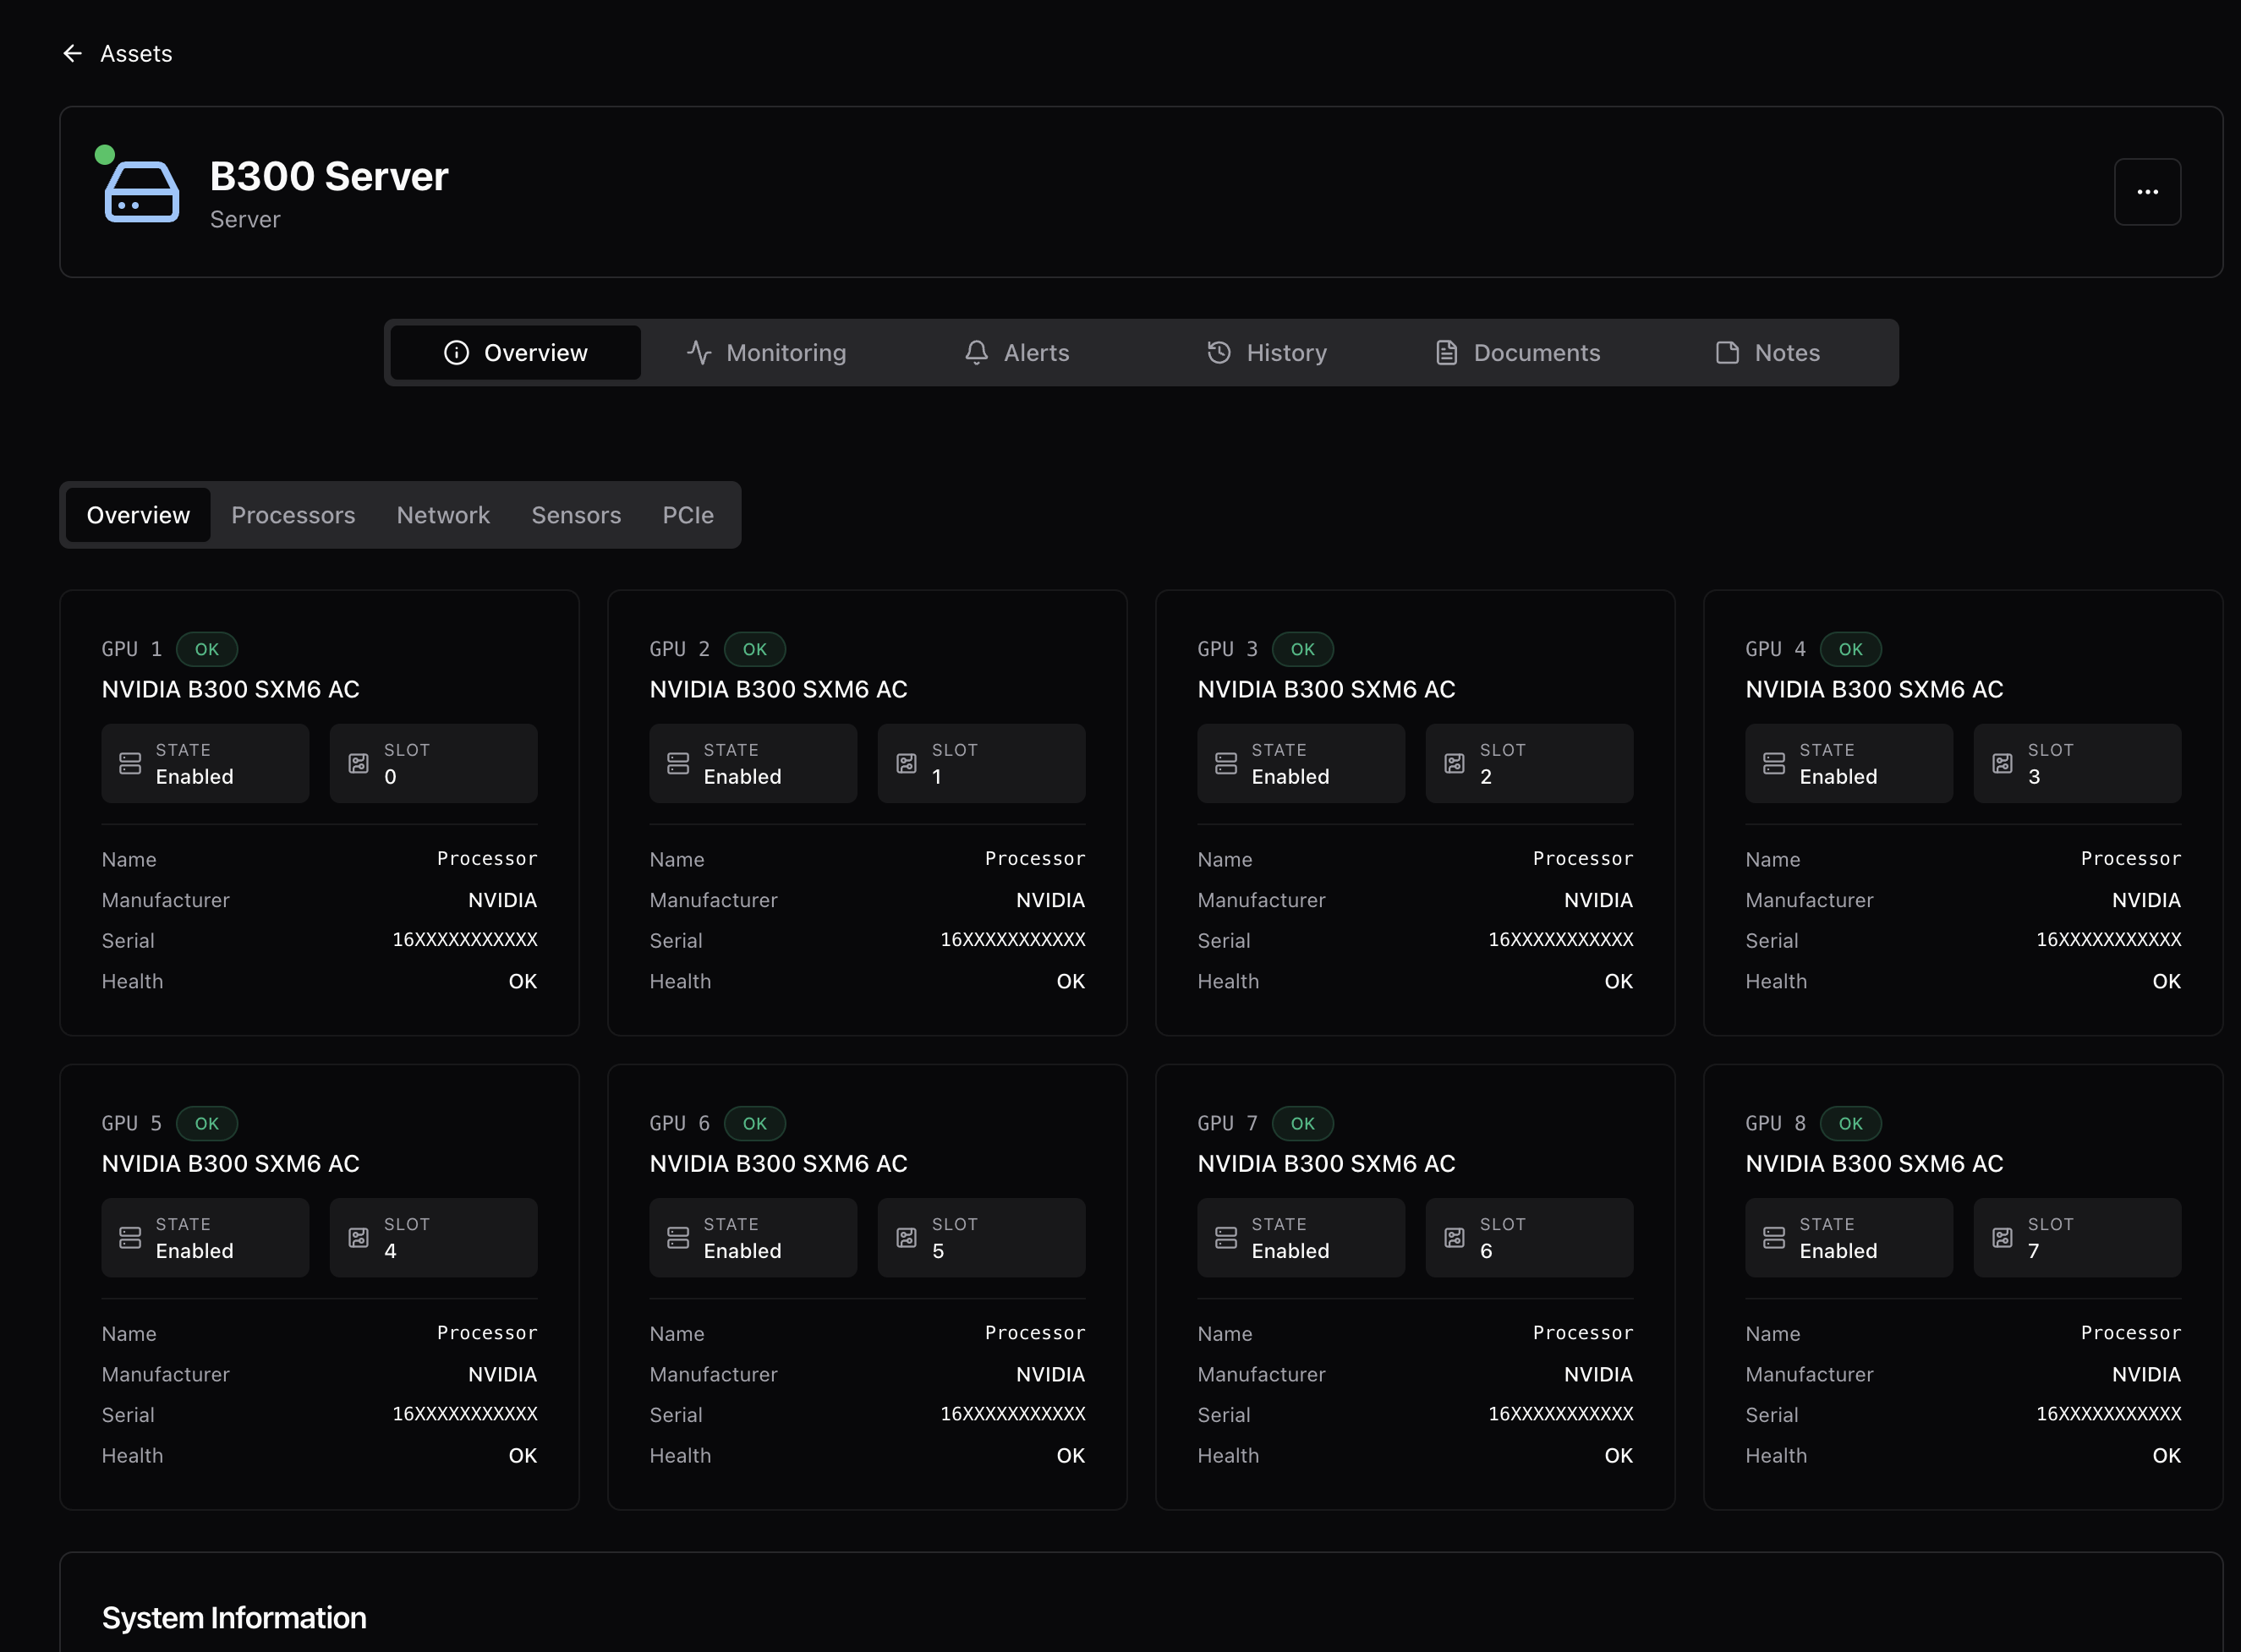
Task: Click the green online status dot
Action: click(104, 154)
